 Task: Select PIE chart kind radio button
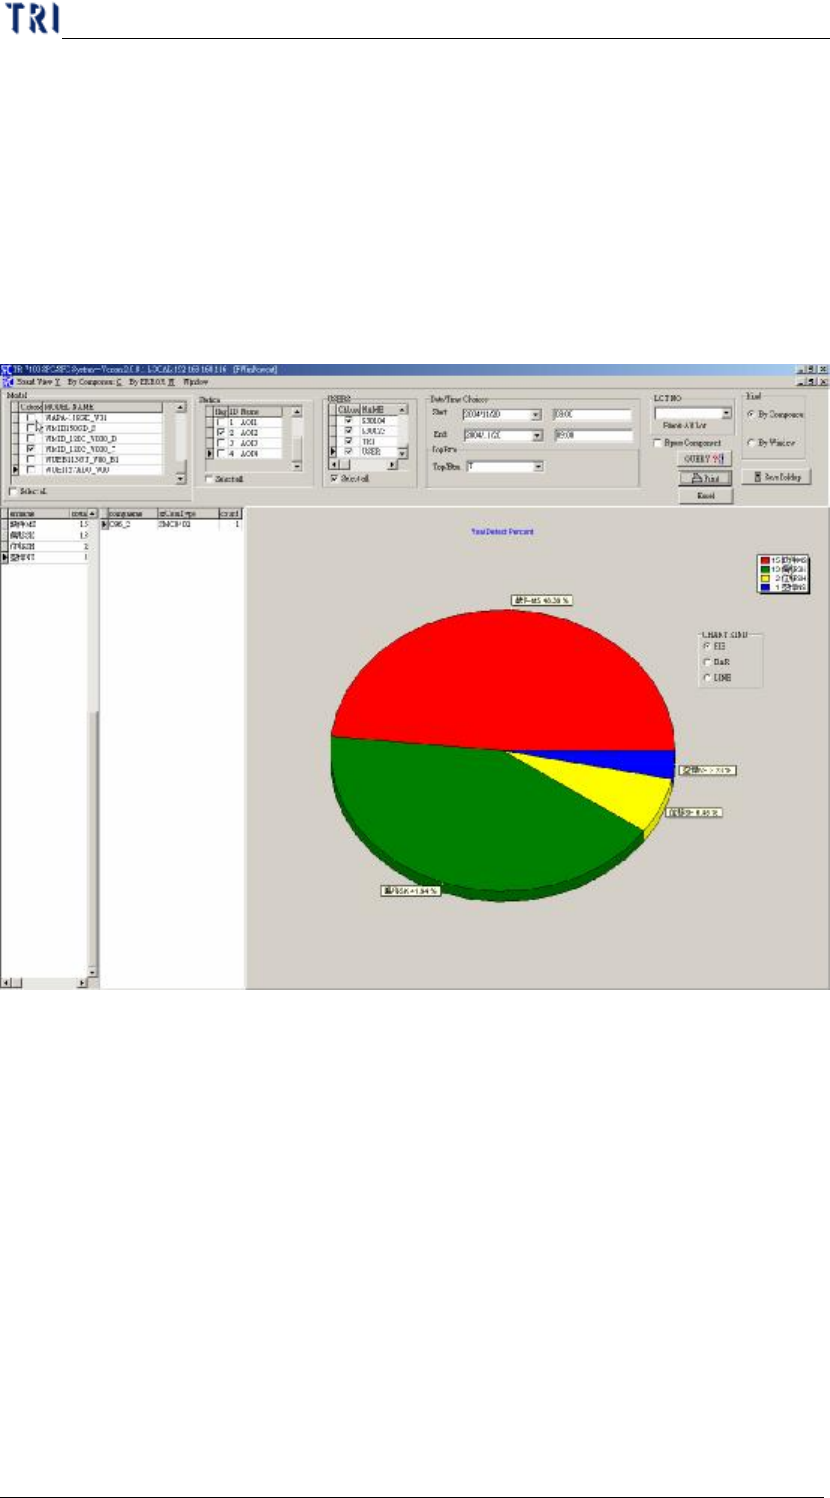pos(707,647)
